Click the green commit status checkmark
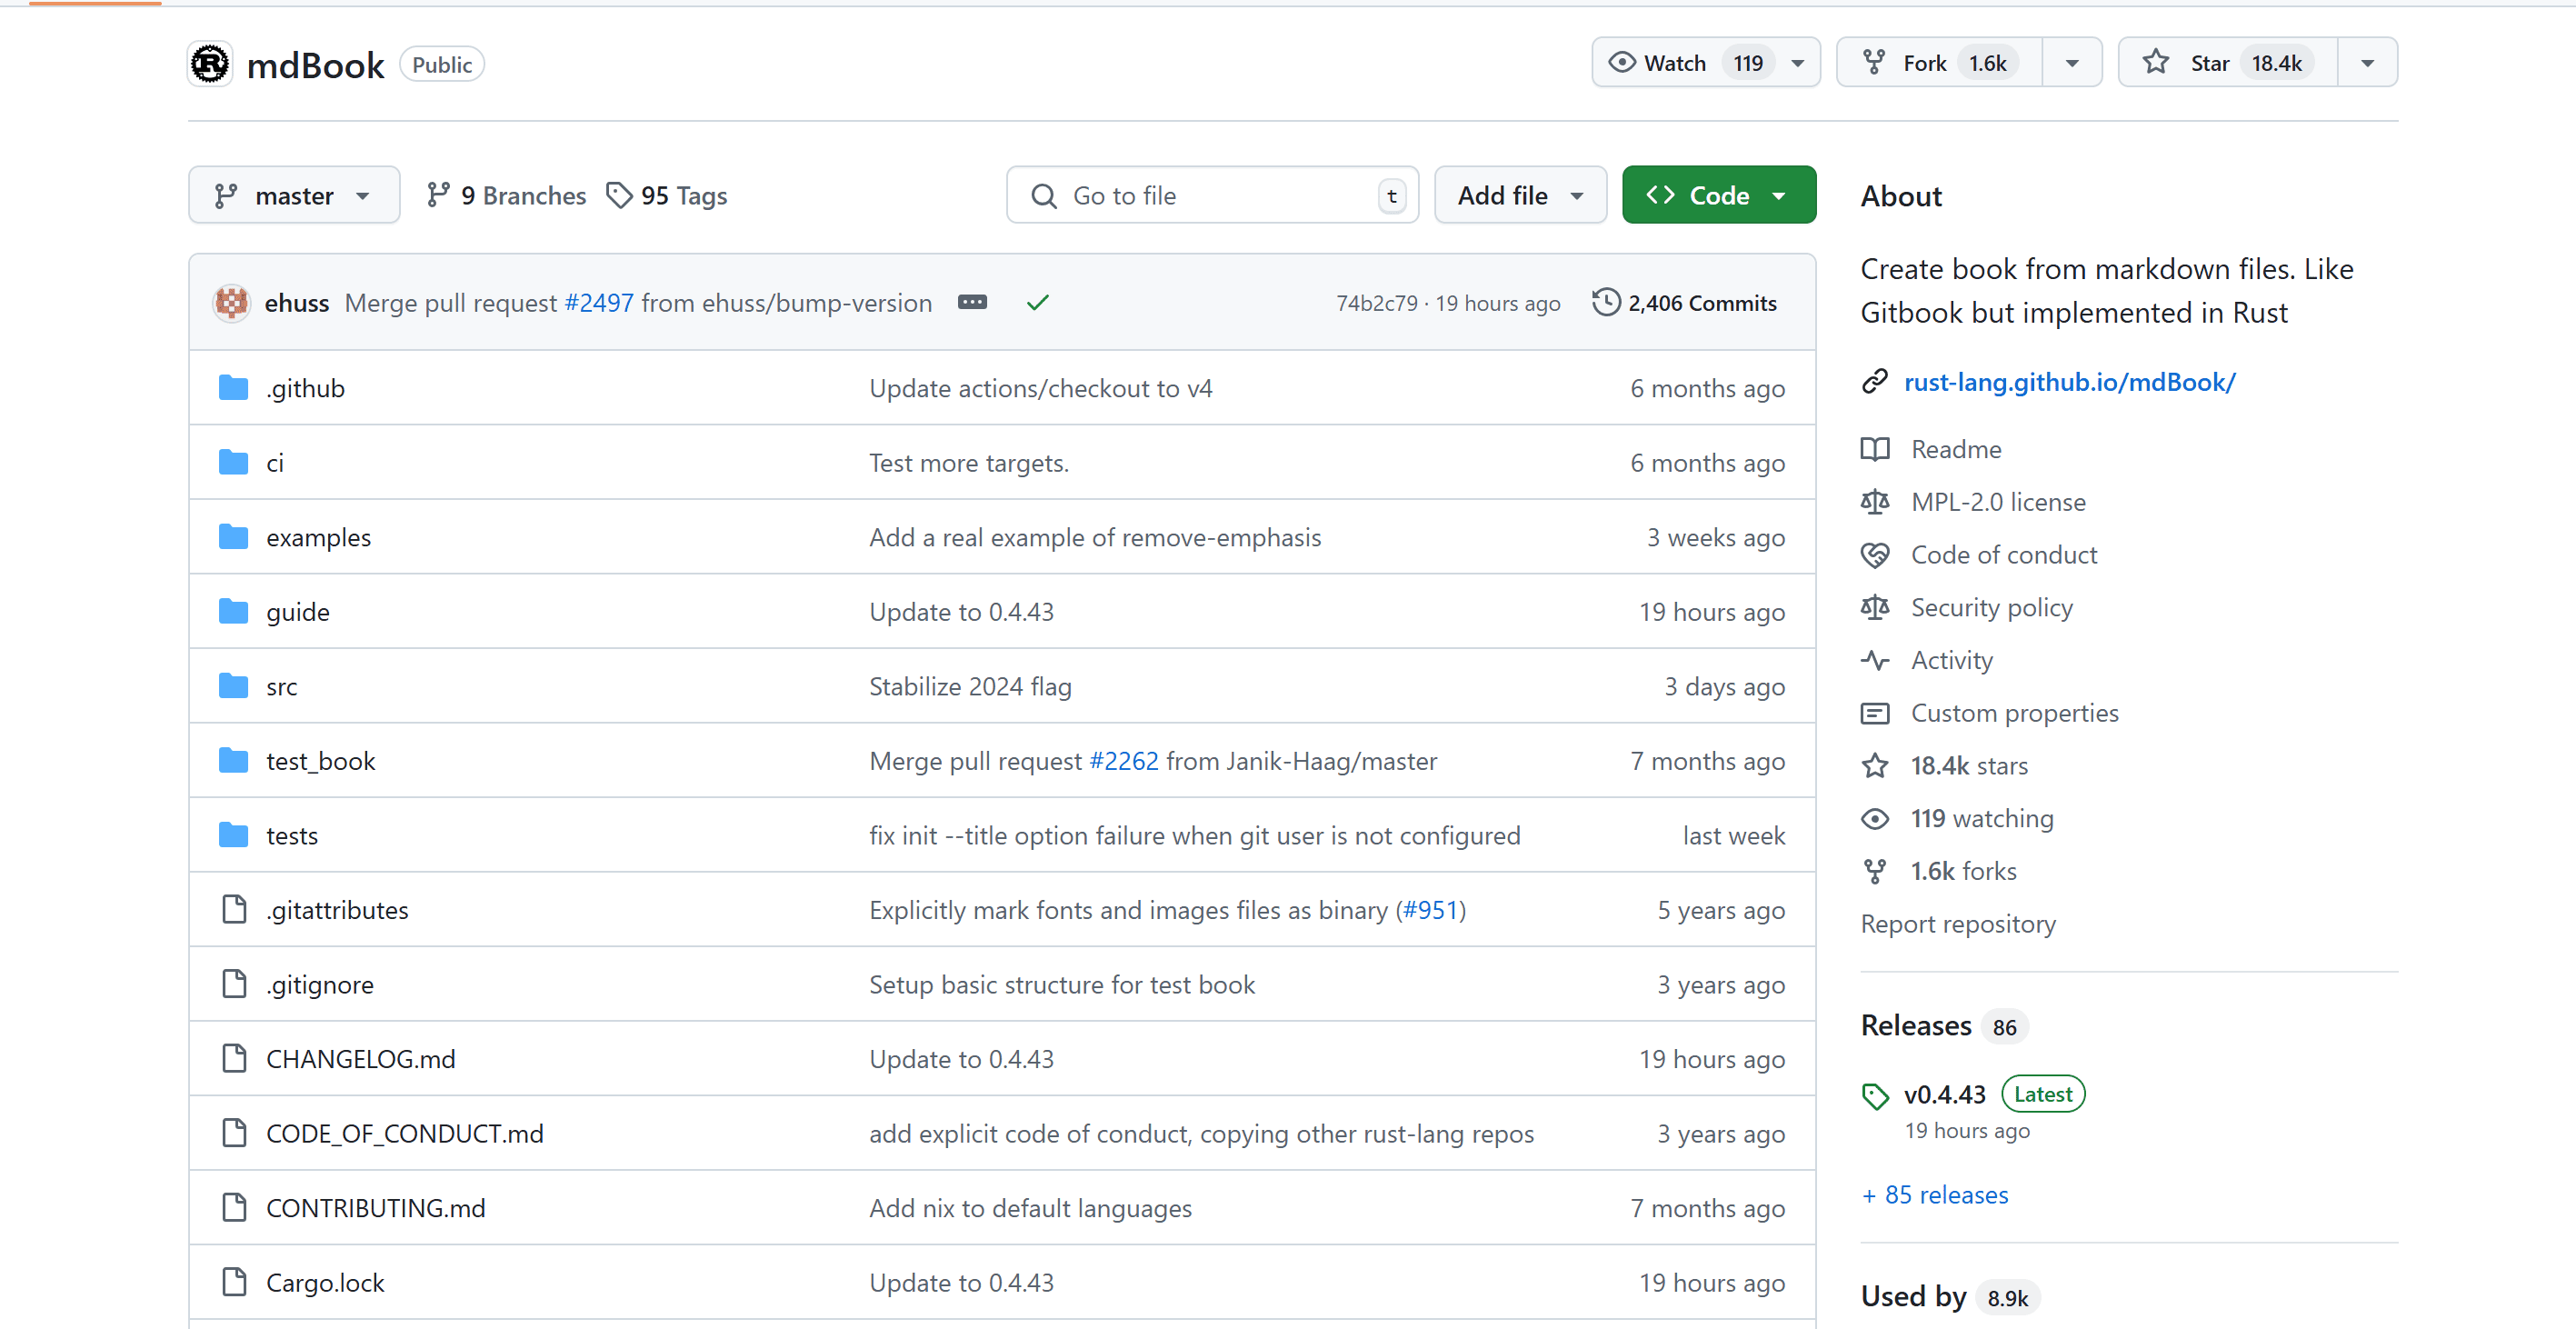Screen dimensions: 2576x1329 [1037, 303]
